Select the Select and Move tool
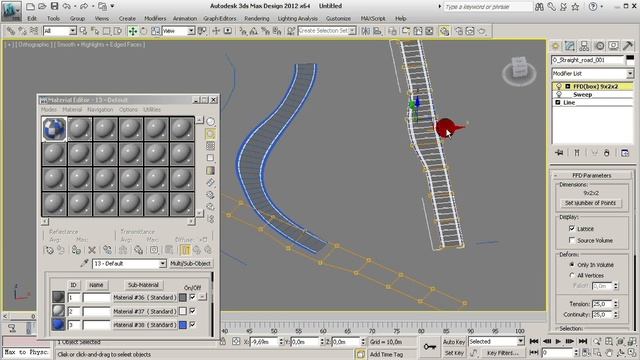Image resolution: width=640 pixels, height=360 pixels. coord(133,31)
